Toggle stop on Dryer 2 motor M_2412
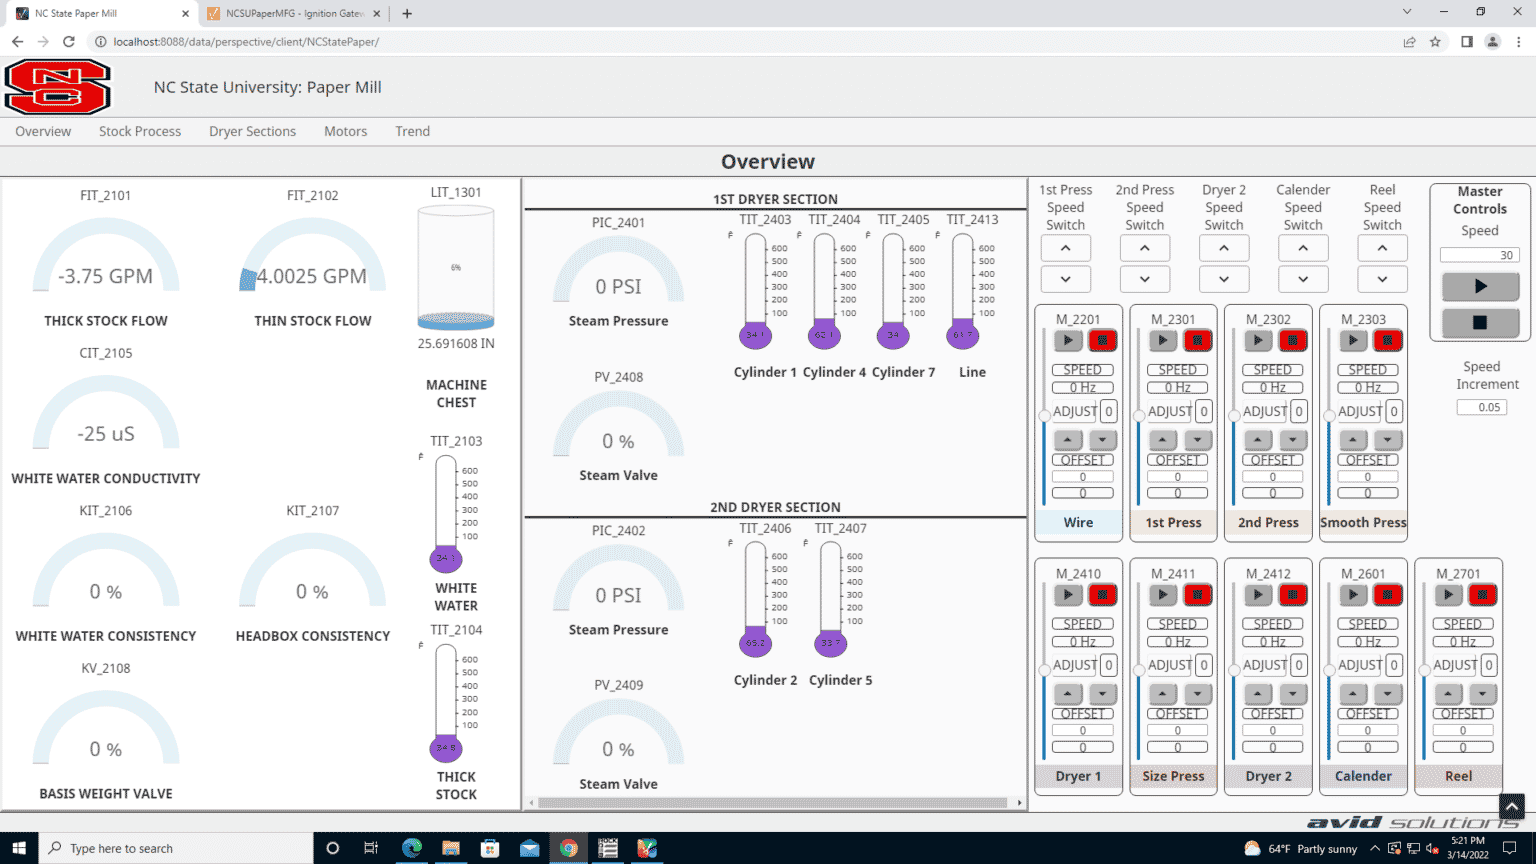 pos(1293,594)
